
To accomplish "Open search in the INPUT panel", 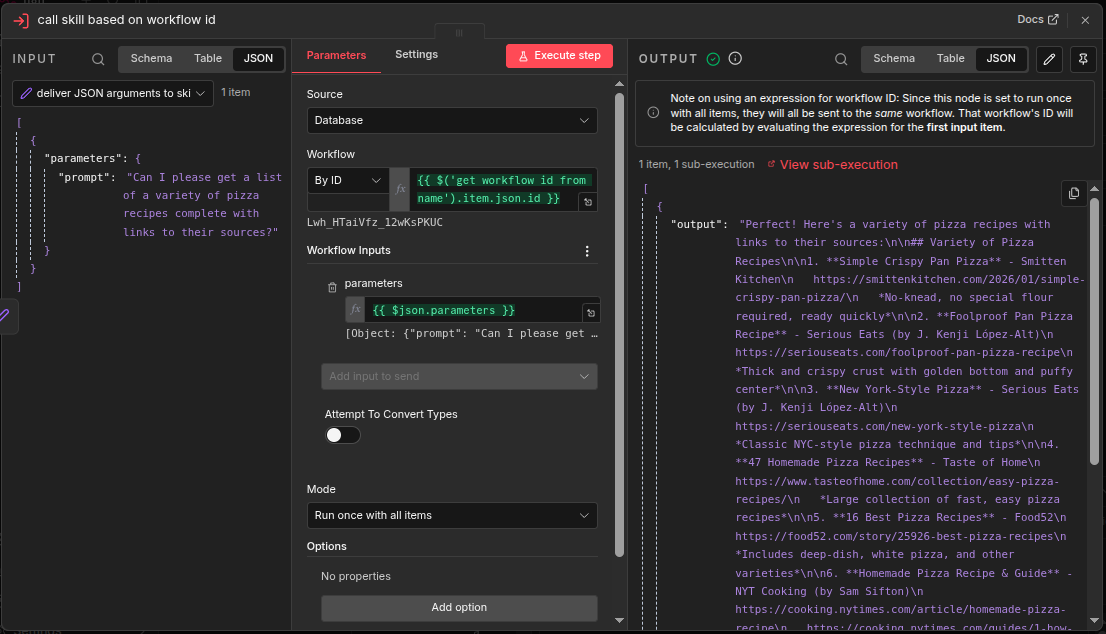I will (x=97, y=59).
